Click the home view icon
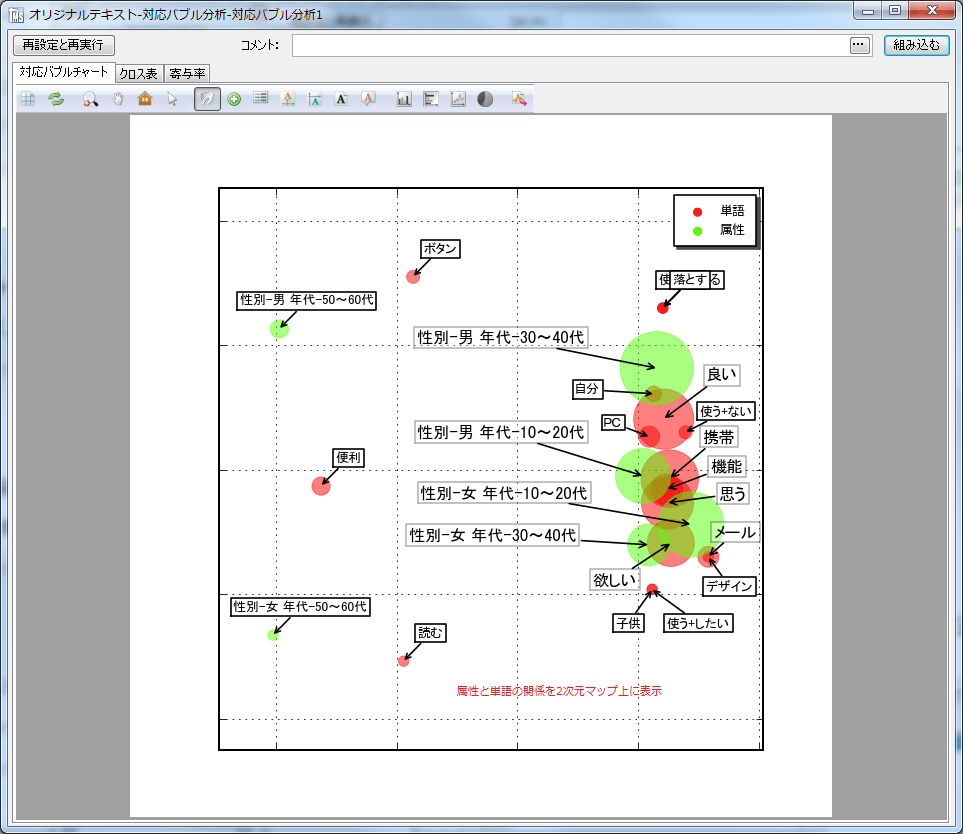Image resolution: width=963 pixels, height=834 pixels. (x=145, y=99)
